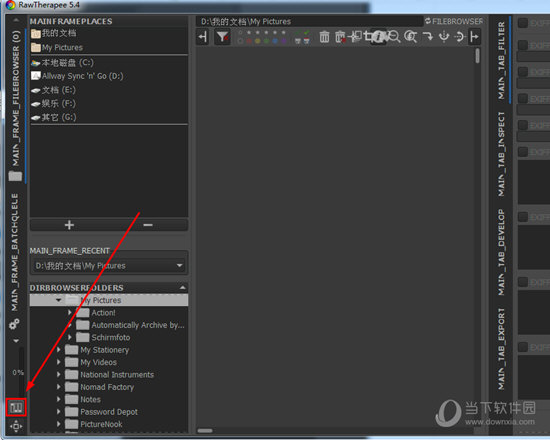550x440 pixels.
Task: Add a place with the plus button
Action: (x=69, y=225)
